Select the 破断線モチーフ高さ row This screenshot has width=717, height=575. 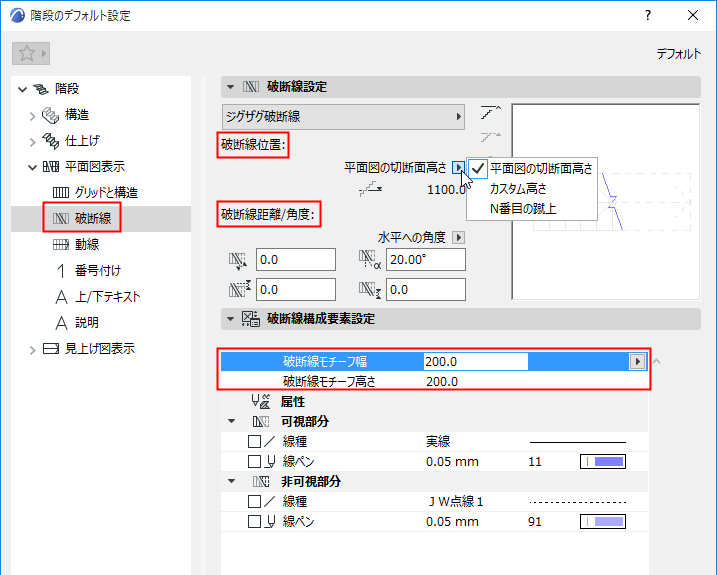point(434,382)
